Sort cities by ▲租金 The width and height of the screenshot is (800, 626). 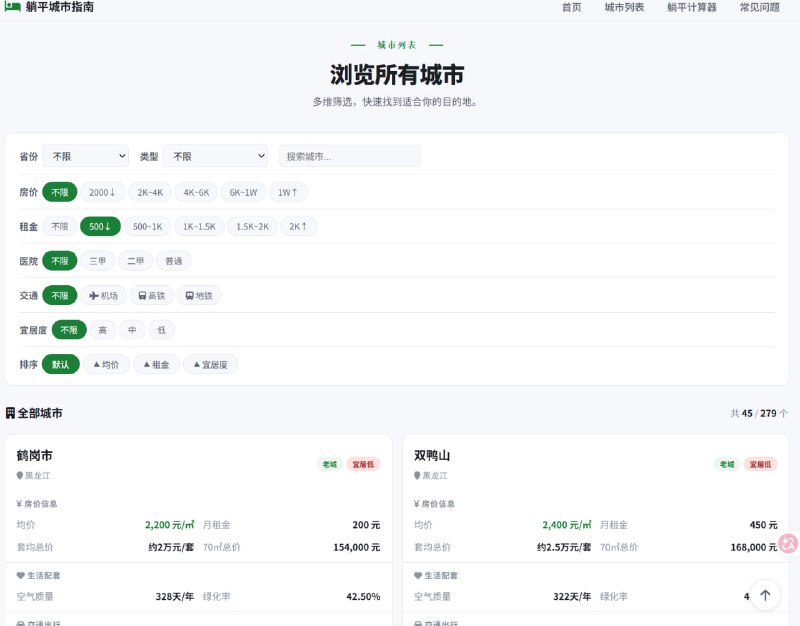tap(156, 364)
